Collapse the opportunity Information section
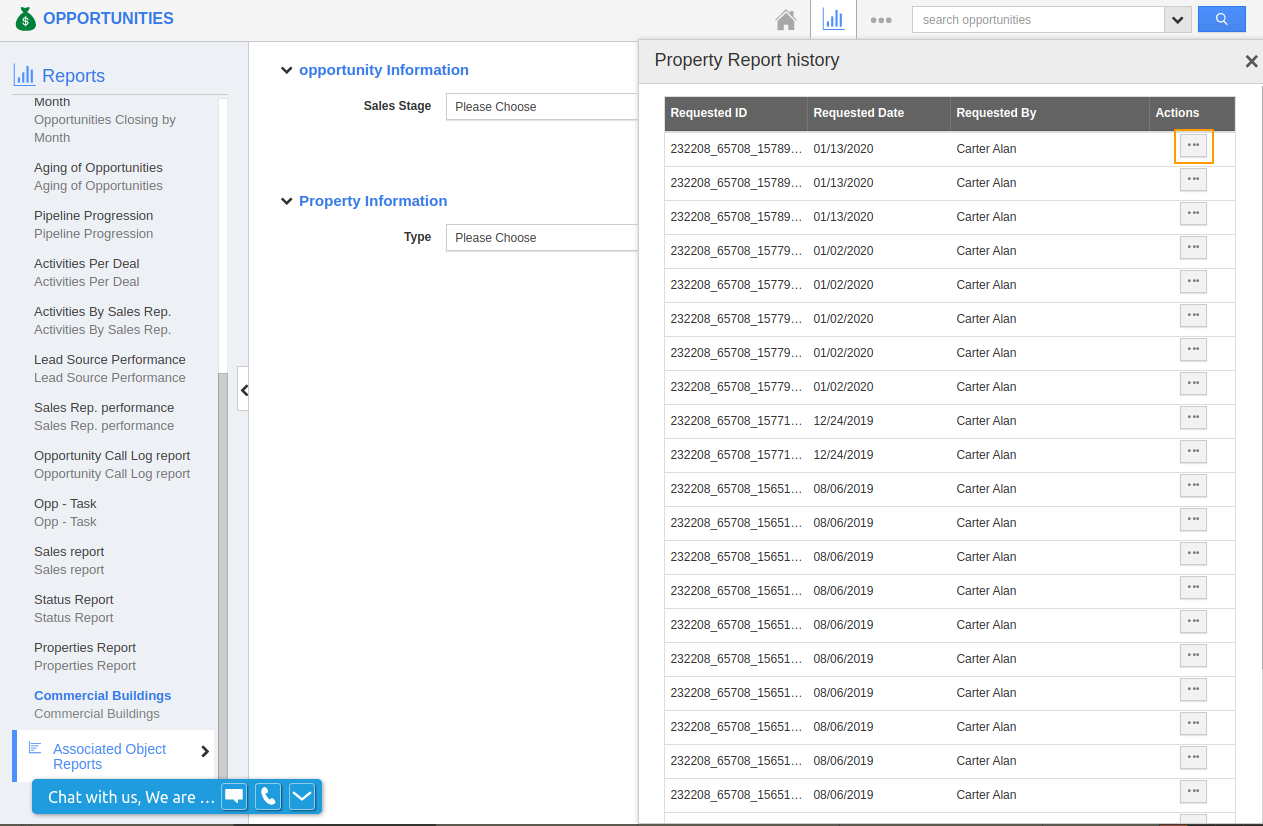 click(x=287, y=70)
